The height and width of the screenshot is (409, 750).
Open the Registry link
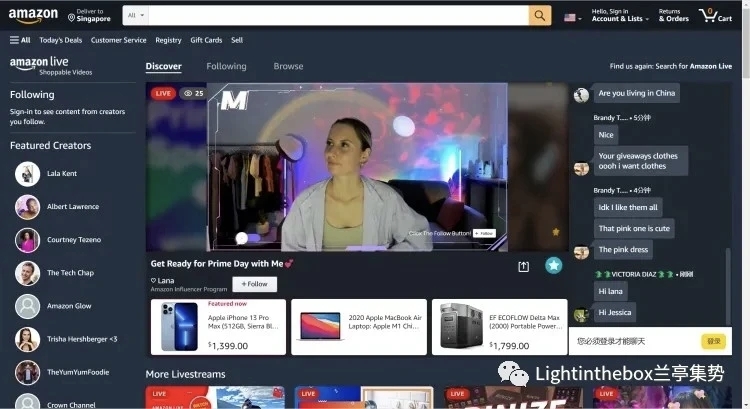[x=168, y=40]
